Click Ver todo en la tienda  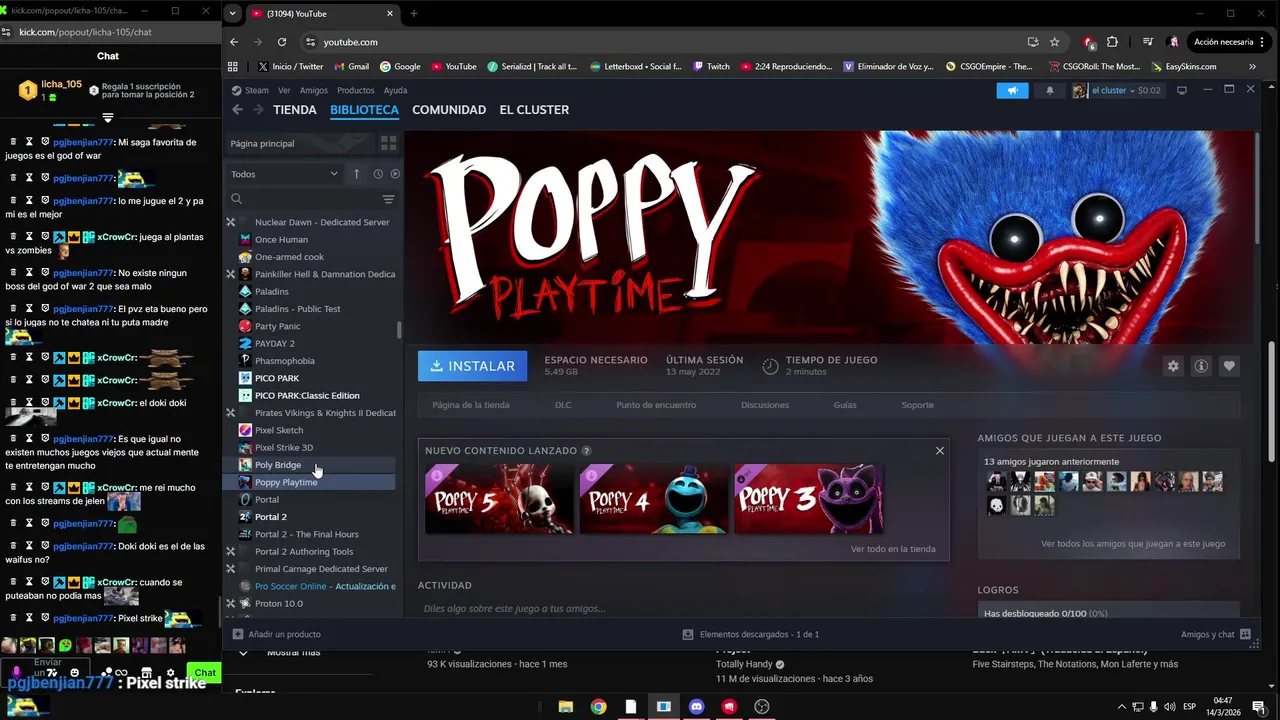click(x=893, y=549)
